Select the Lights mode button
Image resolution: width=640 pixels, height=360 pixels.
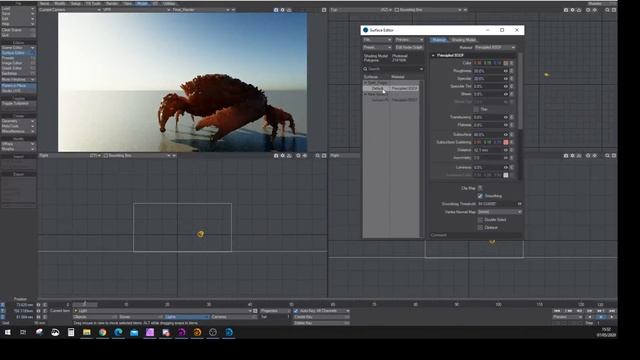click(187, 317)
